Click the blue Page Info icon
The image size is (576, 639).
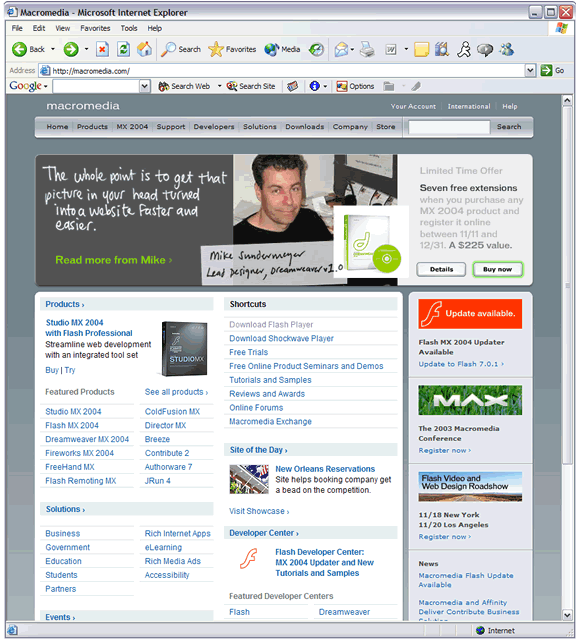[x=314, y=86]
